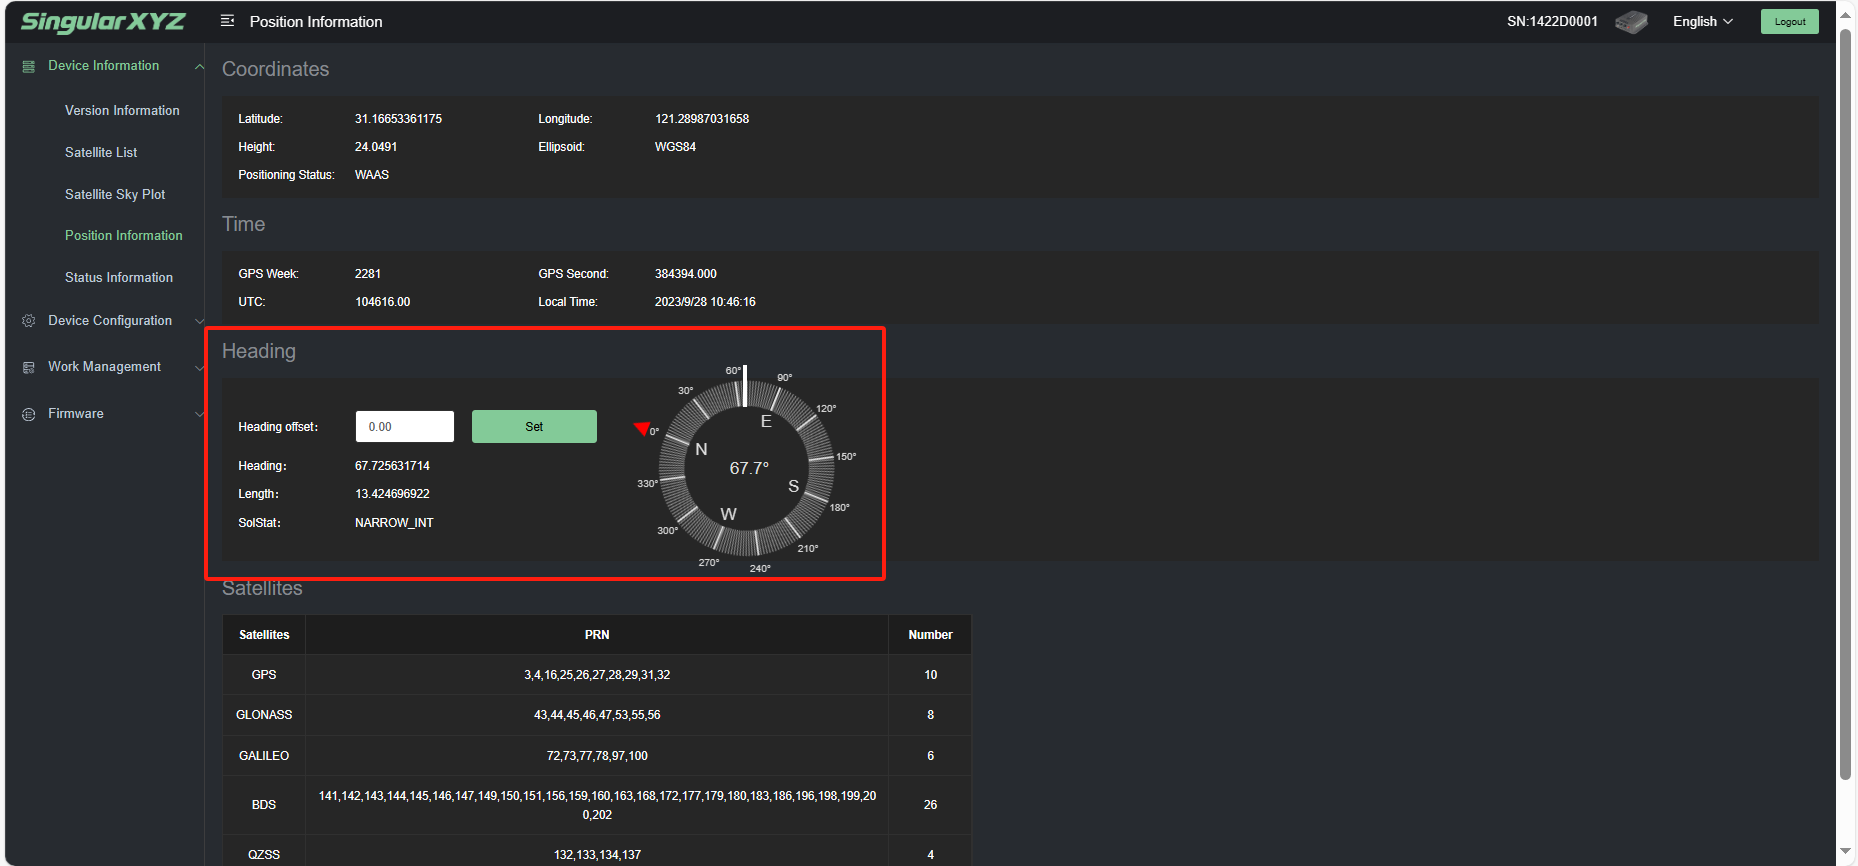Click the Heading offset input field
The image size is (1858, 866).
click(x=404, y=427)
